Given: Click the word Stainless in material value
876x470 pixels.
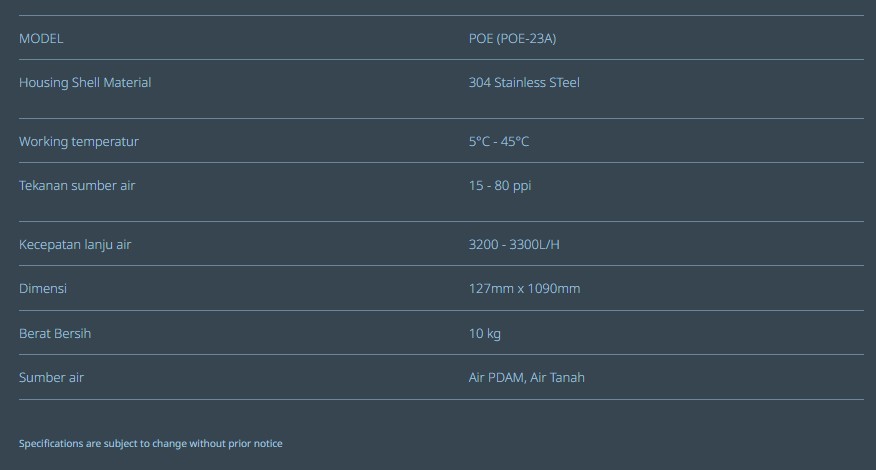Looking at the screenshot, I should [520, 82].
